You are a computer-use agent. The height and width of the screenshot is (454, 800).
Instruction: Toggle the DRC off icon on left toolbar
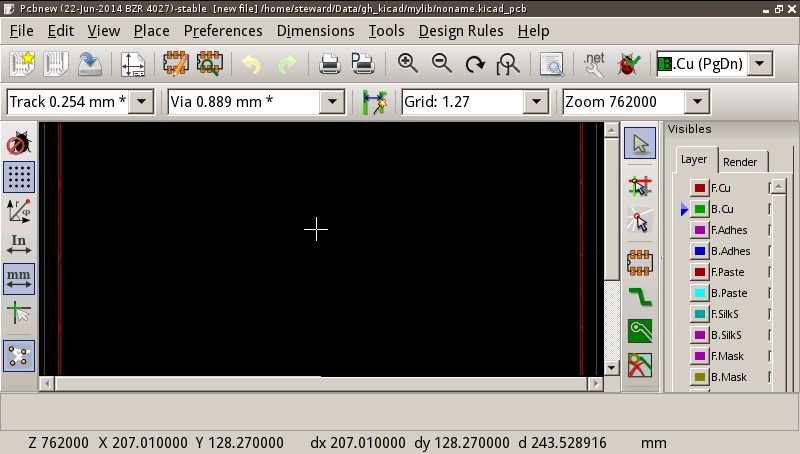point(19,143)
